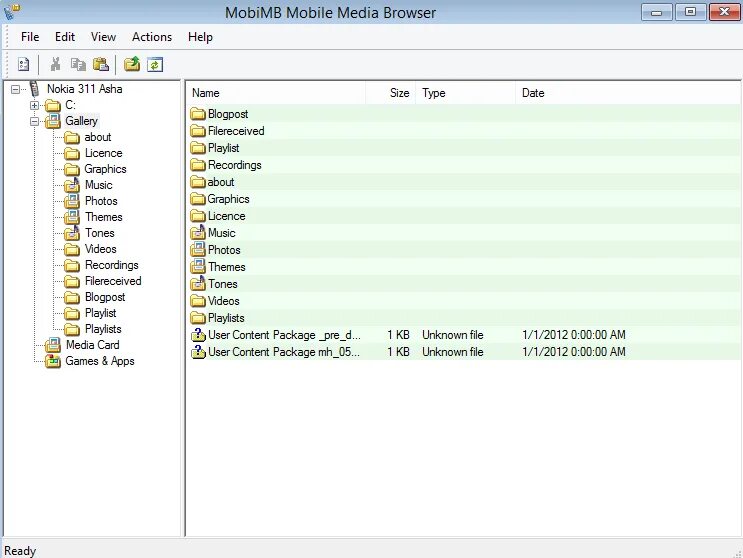Viewport: 743px width, 558px height.
Task: Click the Games & Apps icon in the tree
Action: click(53, 361)
